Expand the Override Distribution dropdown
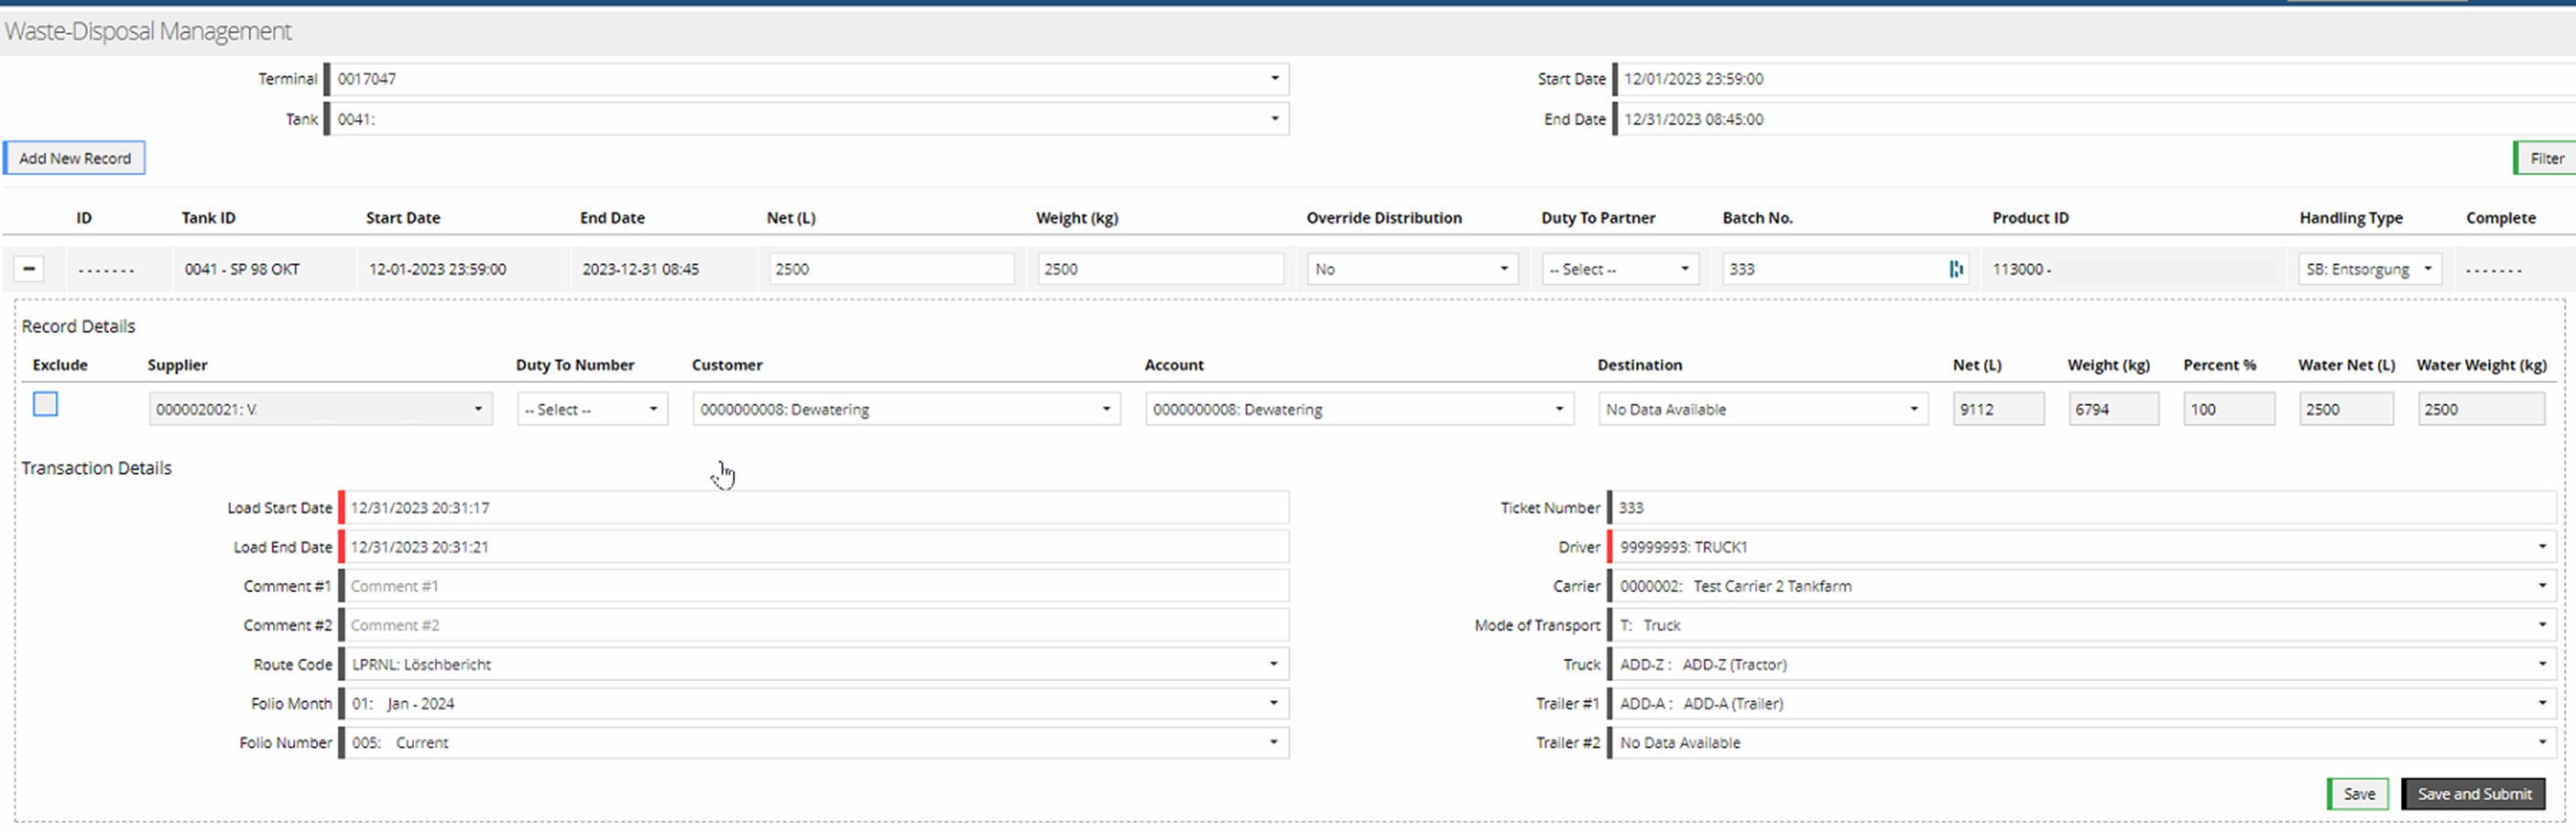The image size is (2576, 834). [x=1411, y=269]
